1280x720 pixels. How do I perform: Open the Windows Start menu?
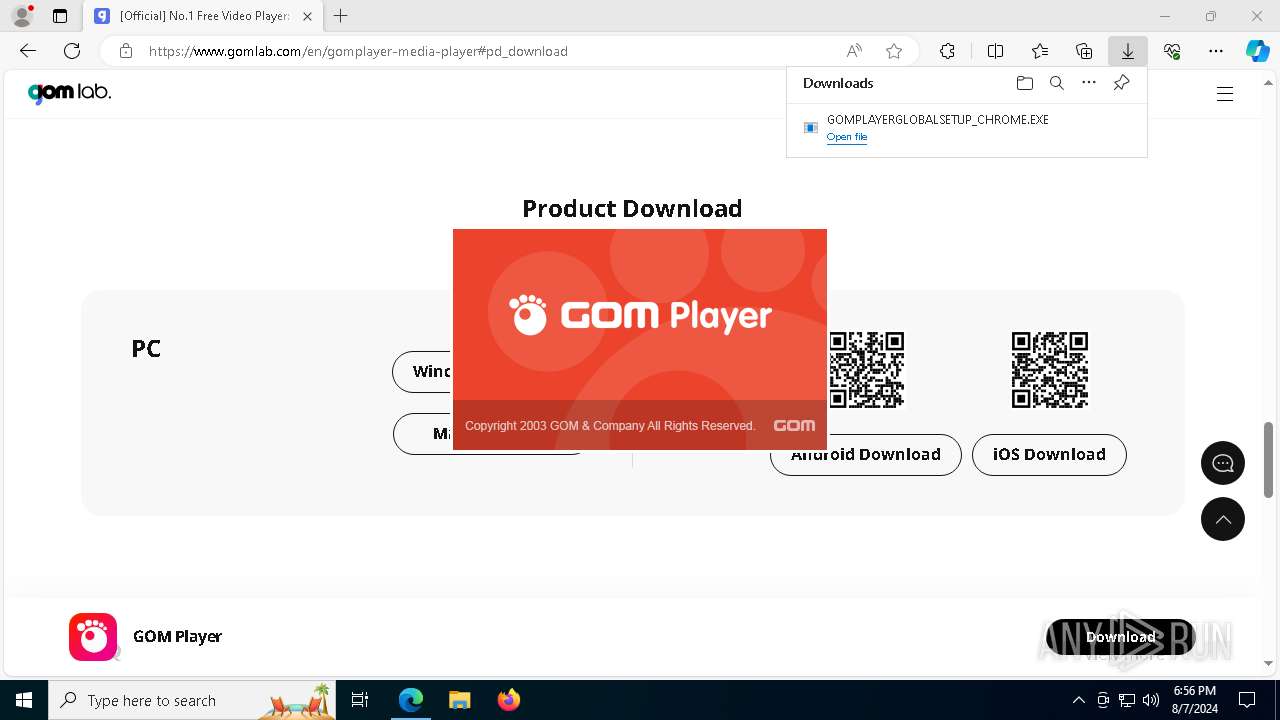coord(24,700)
